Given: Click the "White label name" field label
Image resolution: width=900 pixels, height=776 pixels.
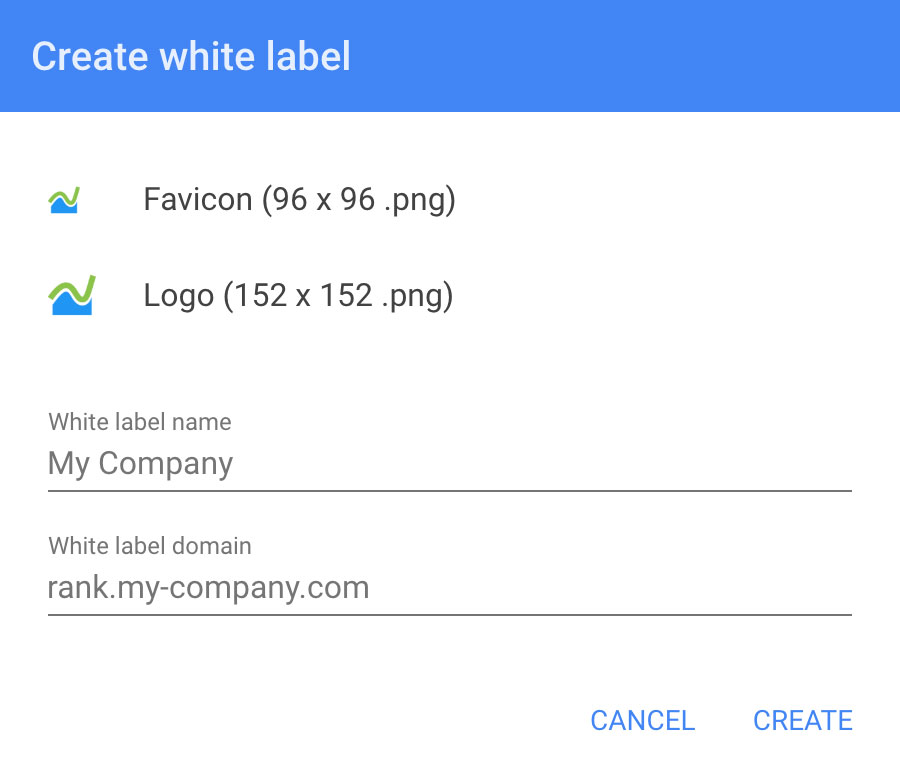Looking at the screenshot, I should (140, 422).
